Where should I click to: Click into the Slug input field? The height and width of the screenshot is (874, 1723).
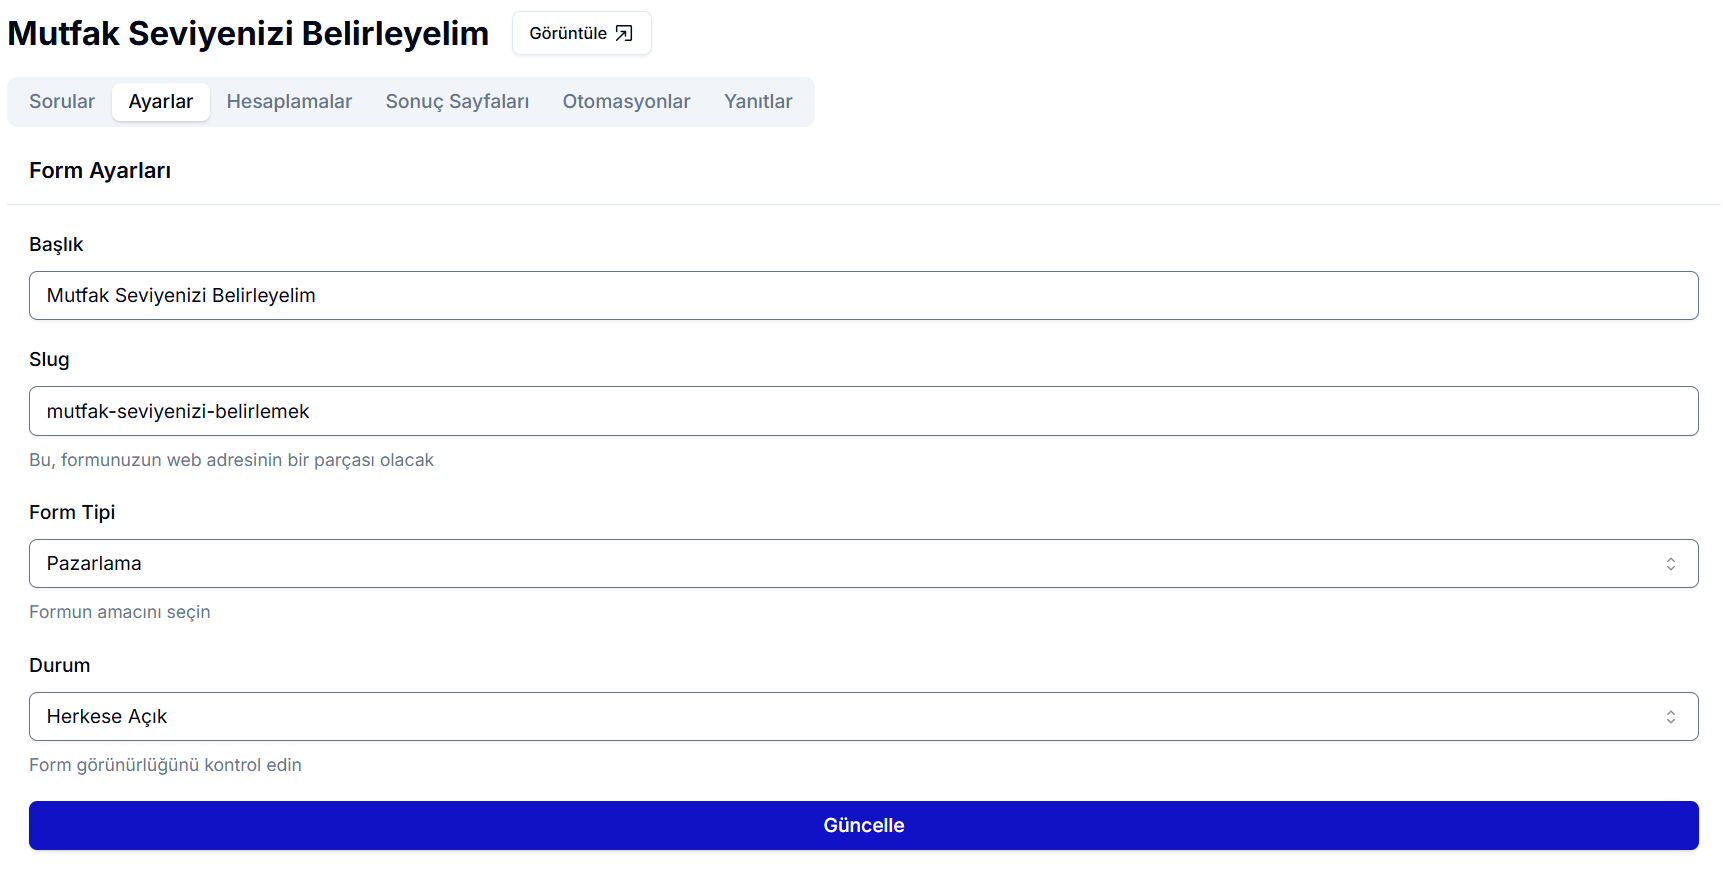coord(863,411)
